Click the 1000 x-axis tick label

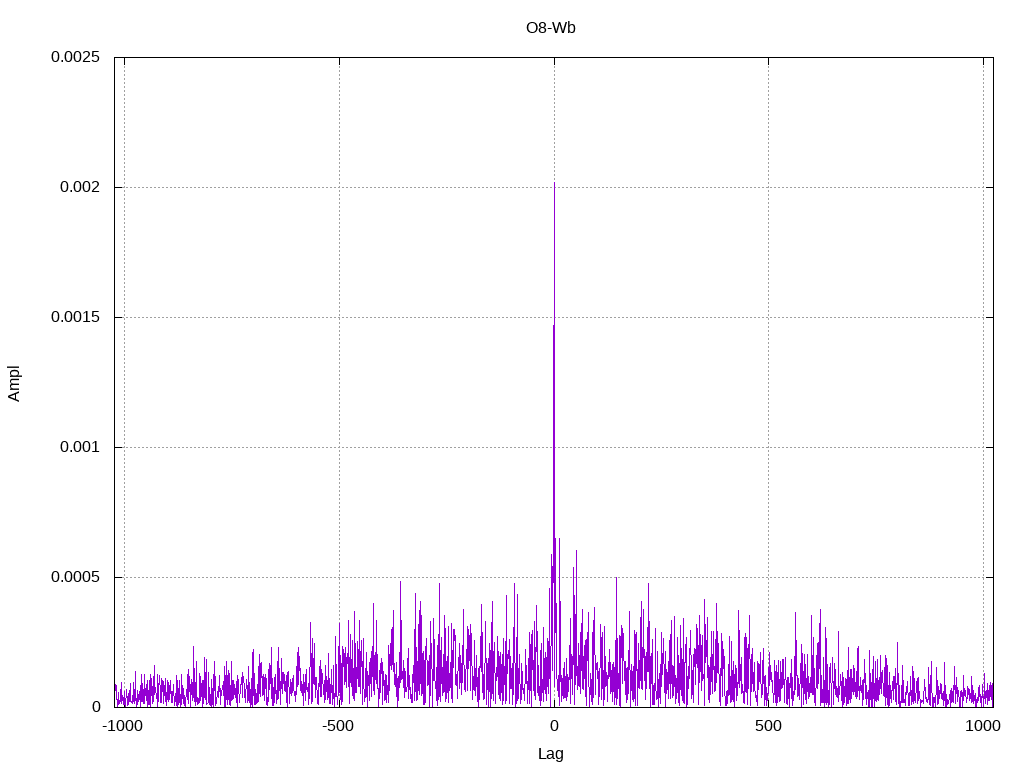click(983, 726)
